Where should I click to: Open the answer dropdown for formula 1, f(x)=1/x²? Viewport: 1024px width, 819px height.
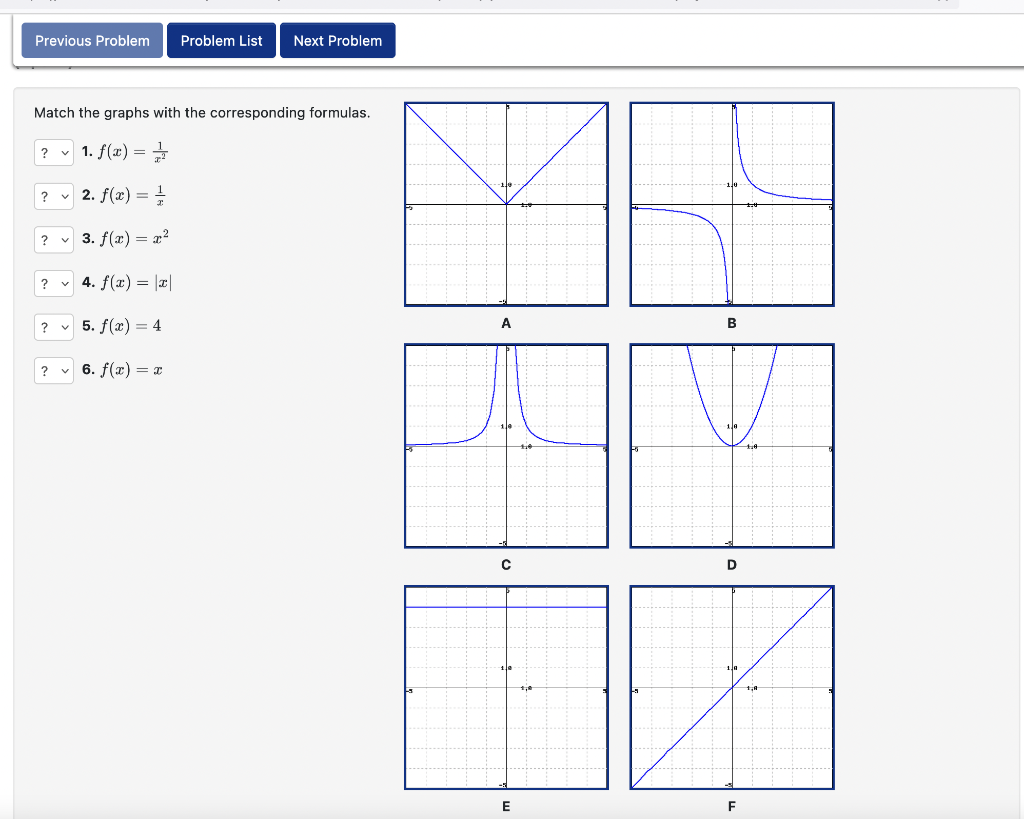click(x=53, y=152)
